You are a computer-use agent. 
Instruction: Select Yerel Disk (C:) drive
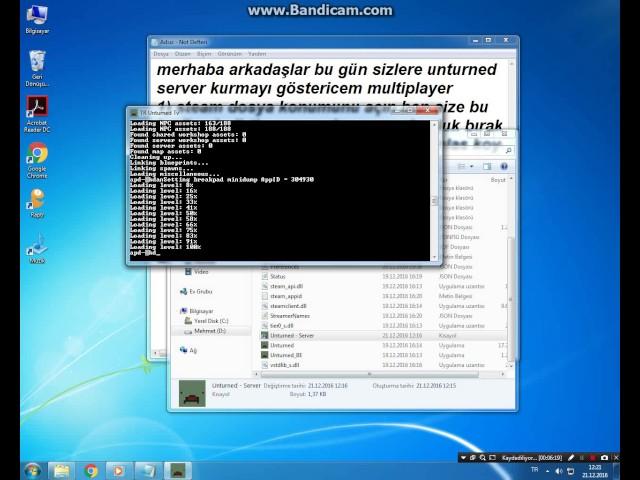(x=207, y=321)
